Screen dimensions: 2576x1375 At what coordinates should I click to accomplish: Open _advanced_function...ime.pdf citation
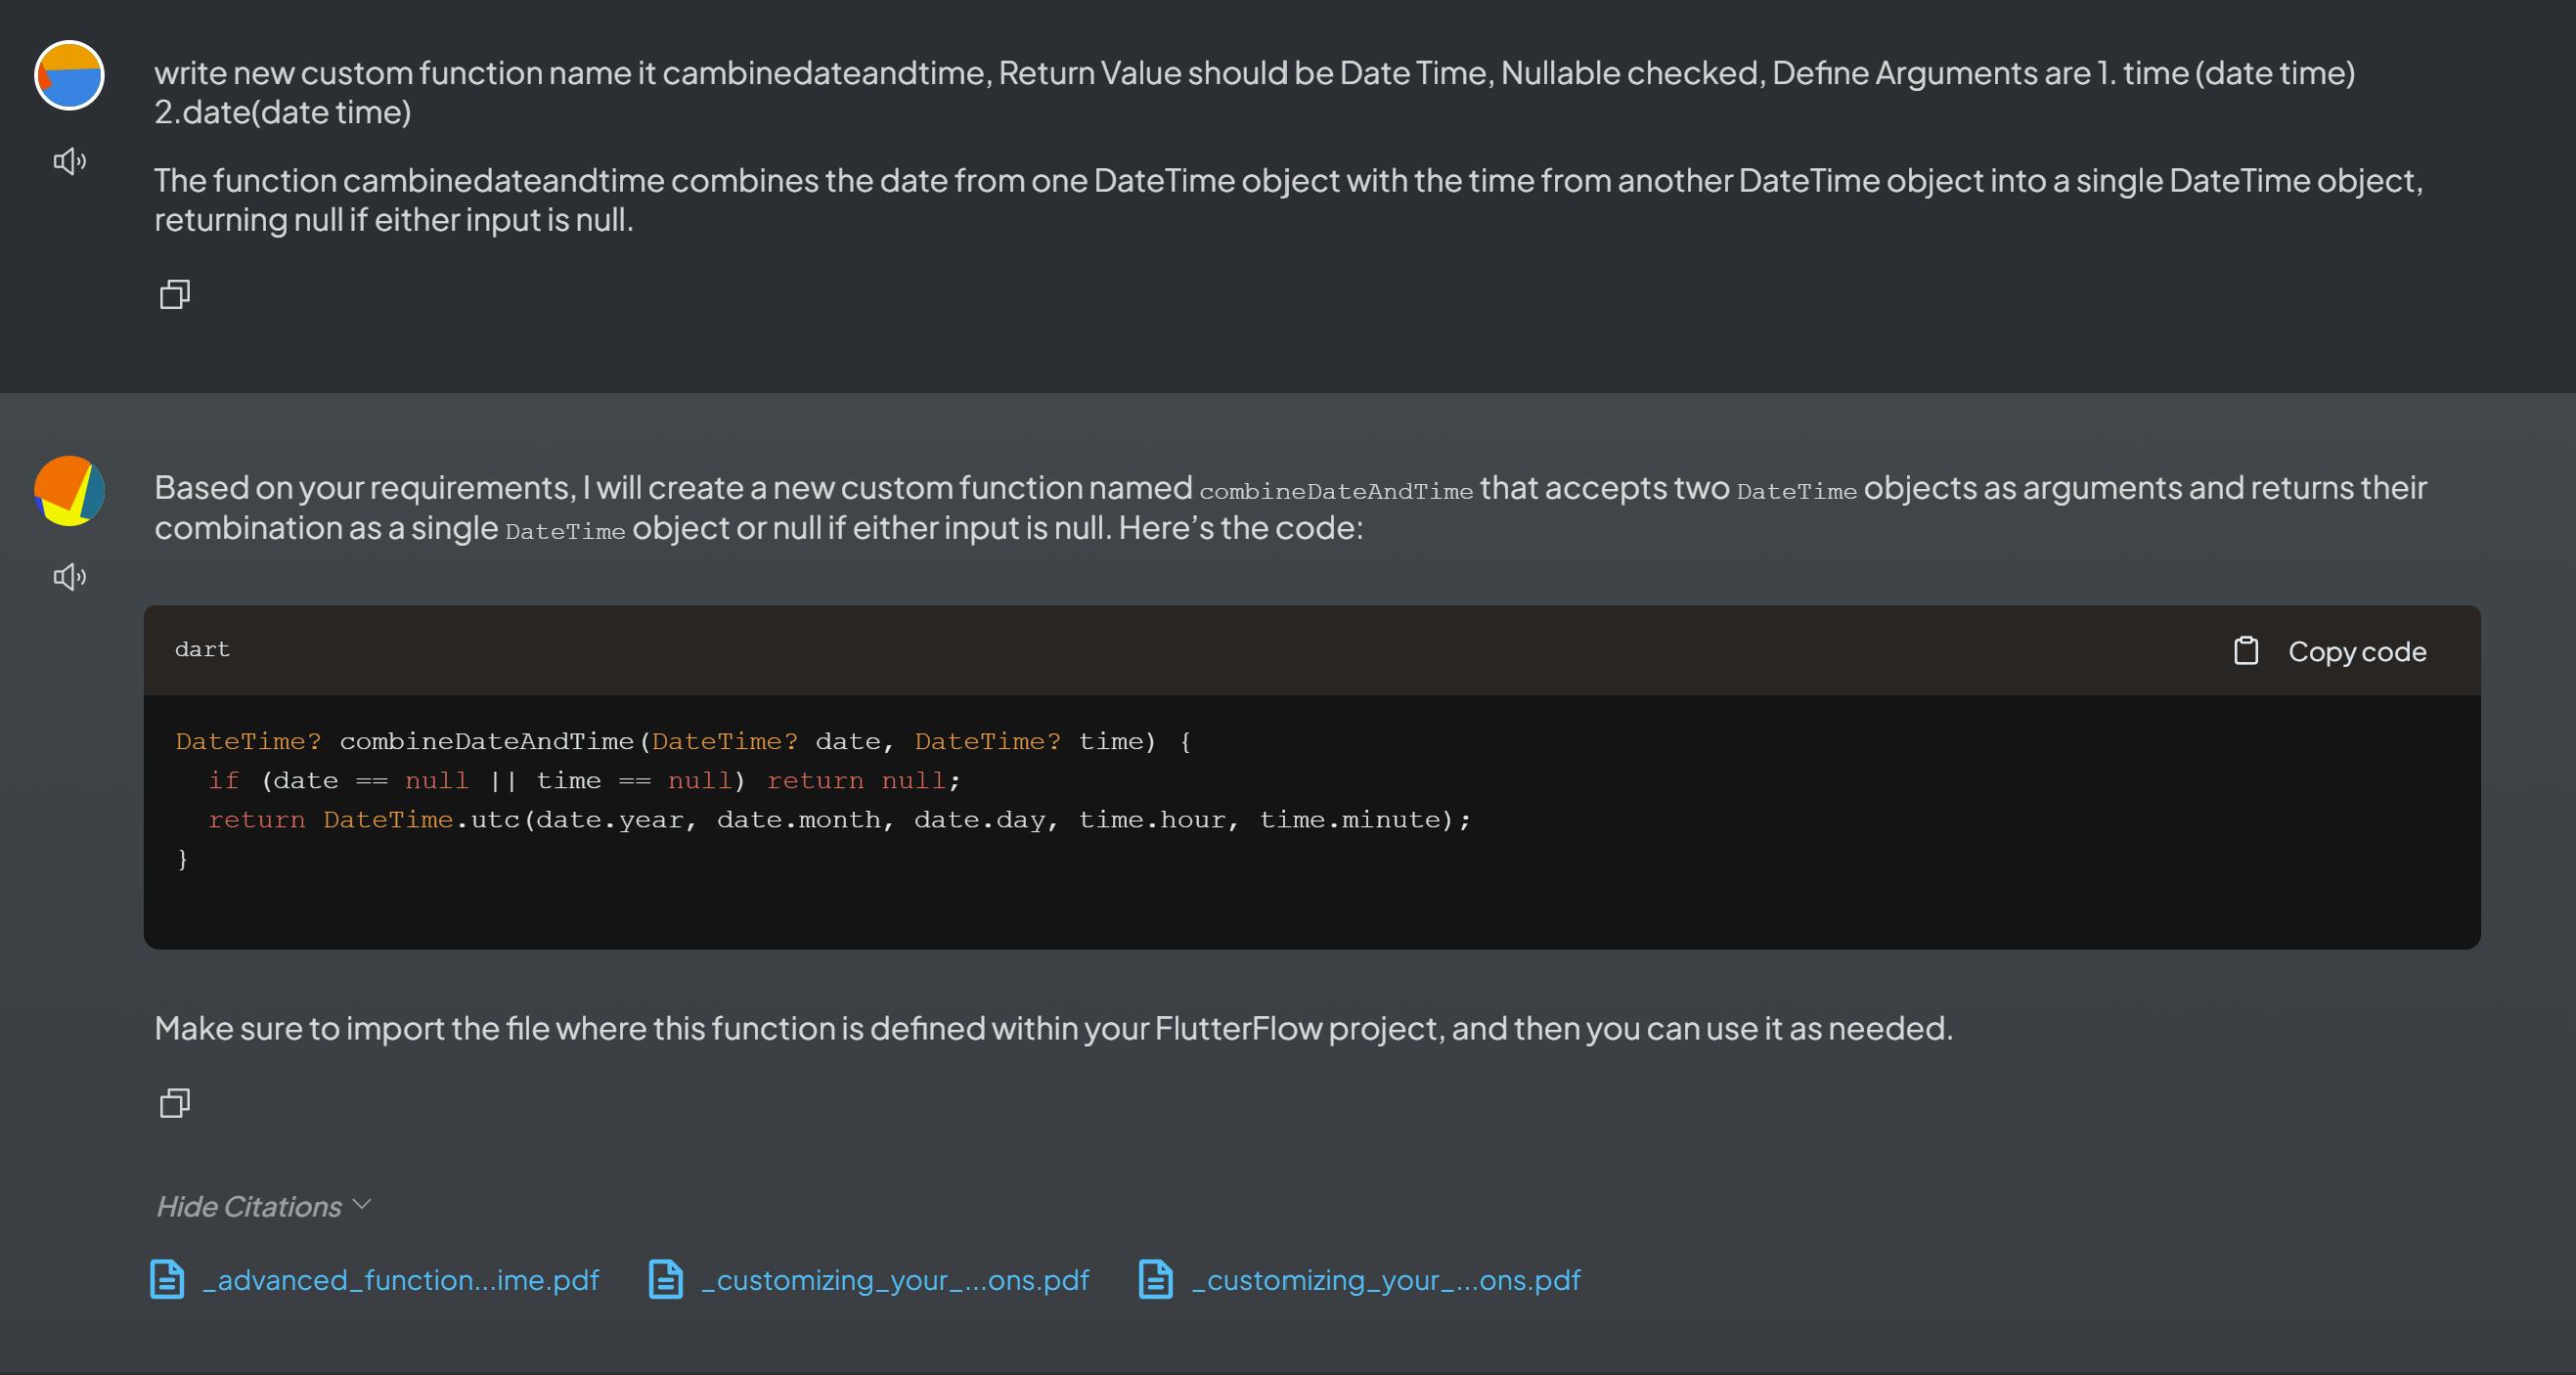pyautogui.click(x=400, y=1280)
